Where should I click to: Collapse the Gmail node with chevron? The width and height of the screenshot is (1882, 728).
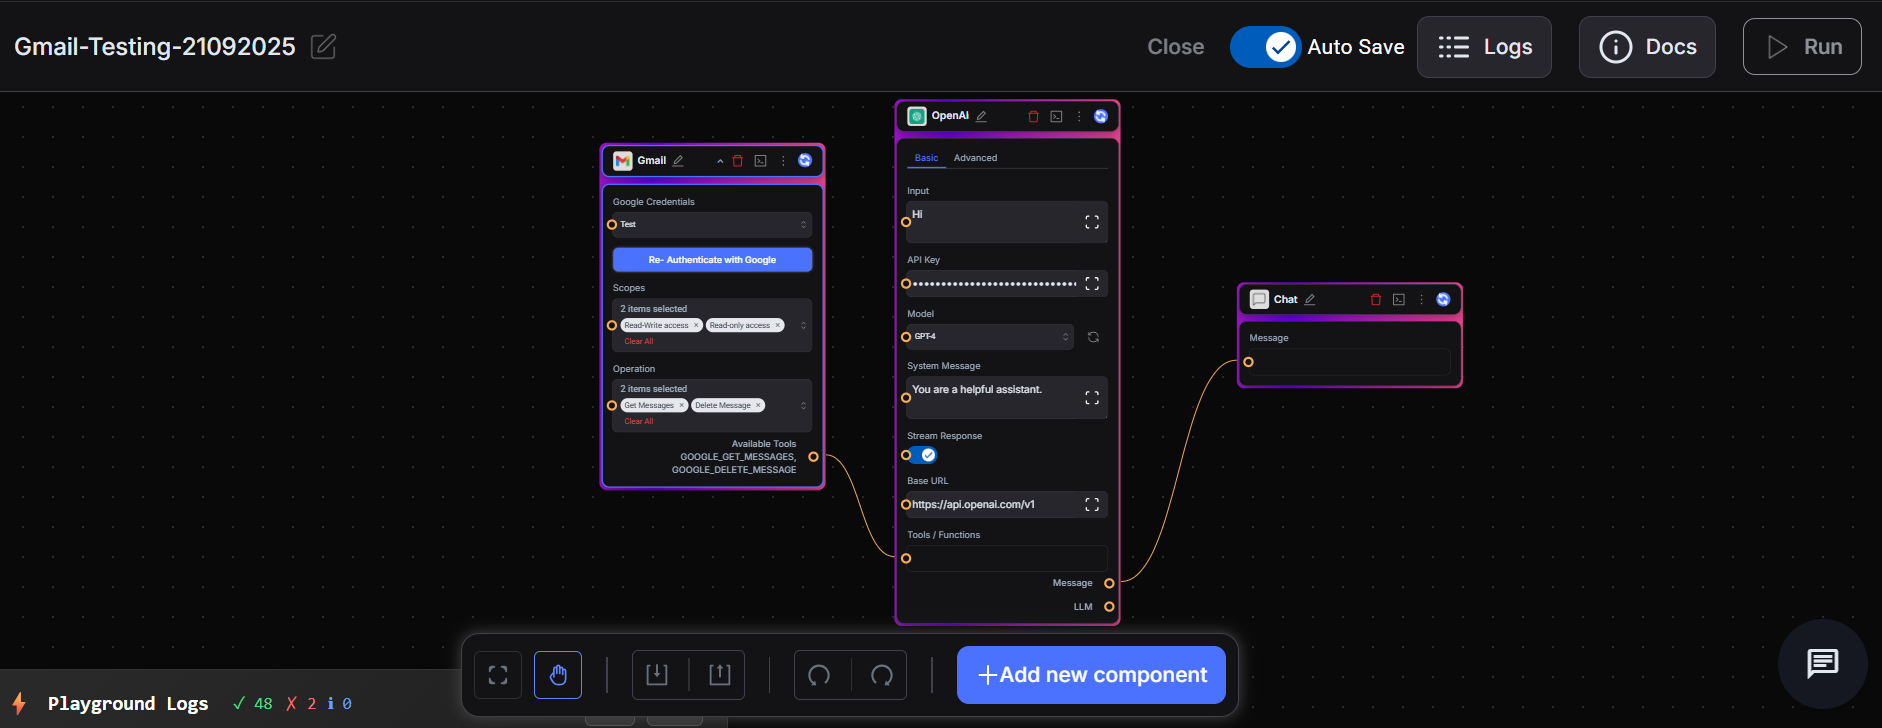tap(720, 161)
